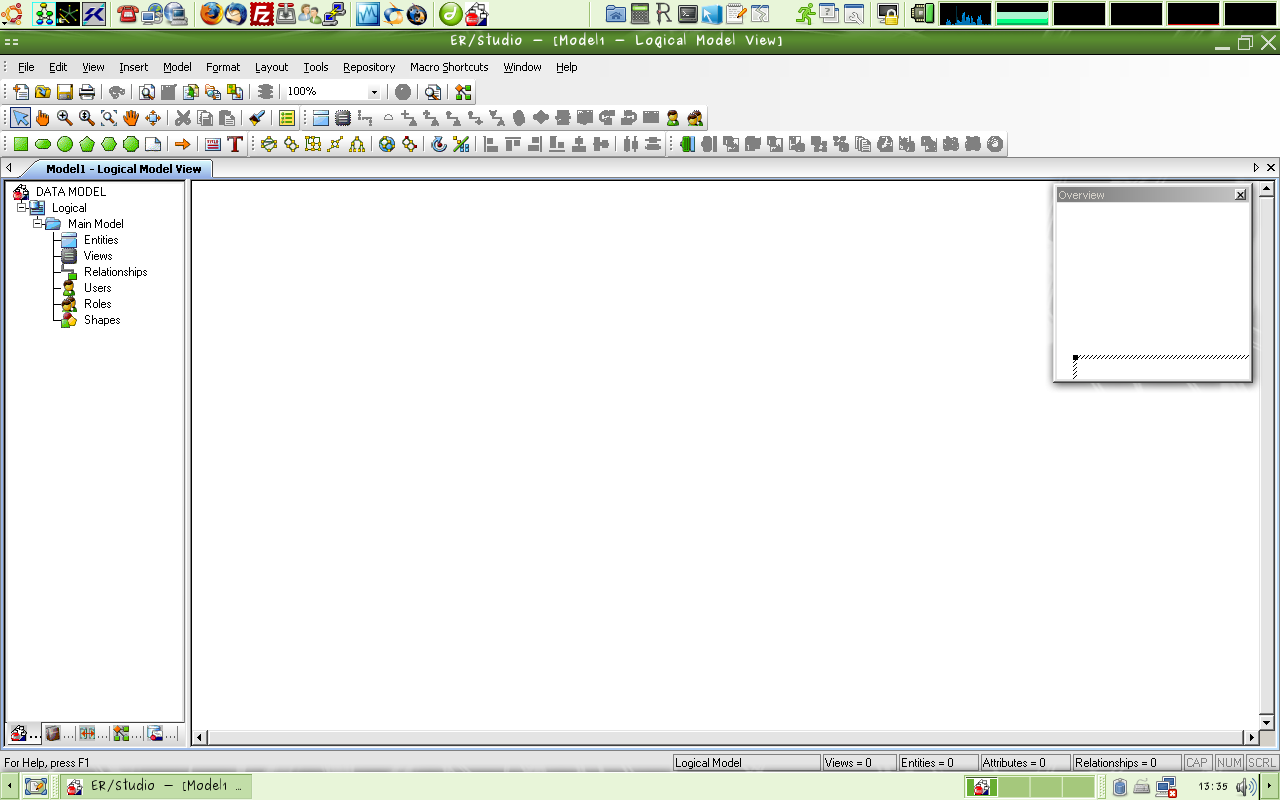
Task: Switch to the Data Model explorer tab
Action: pos(25,733)
